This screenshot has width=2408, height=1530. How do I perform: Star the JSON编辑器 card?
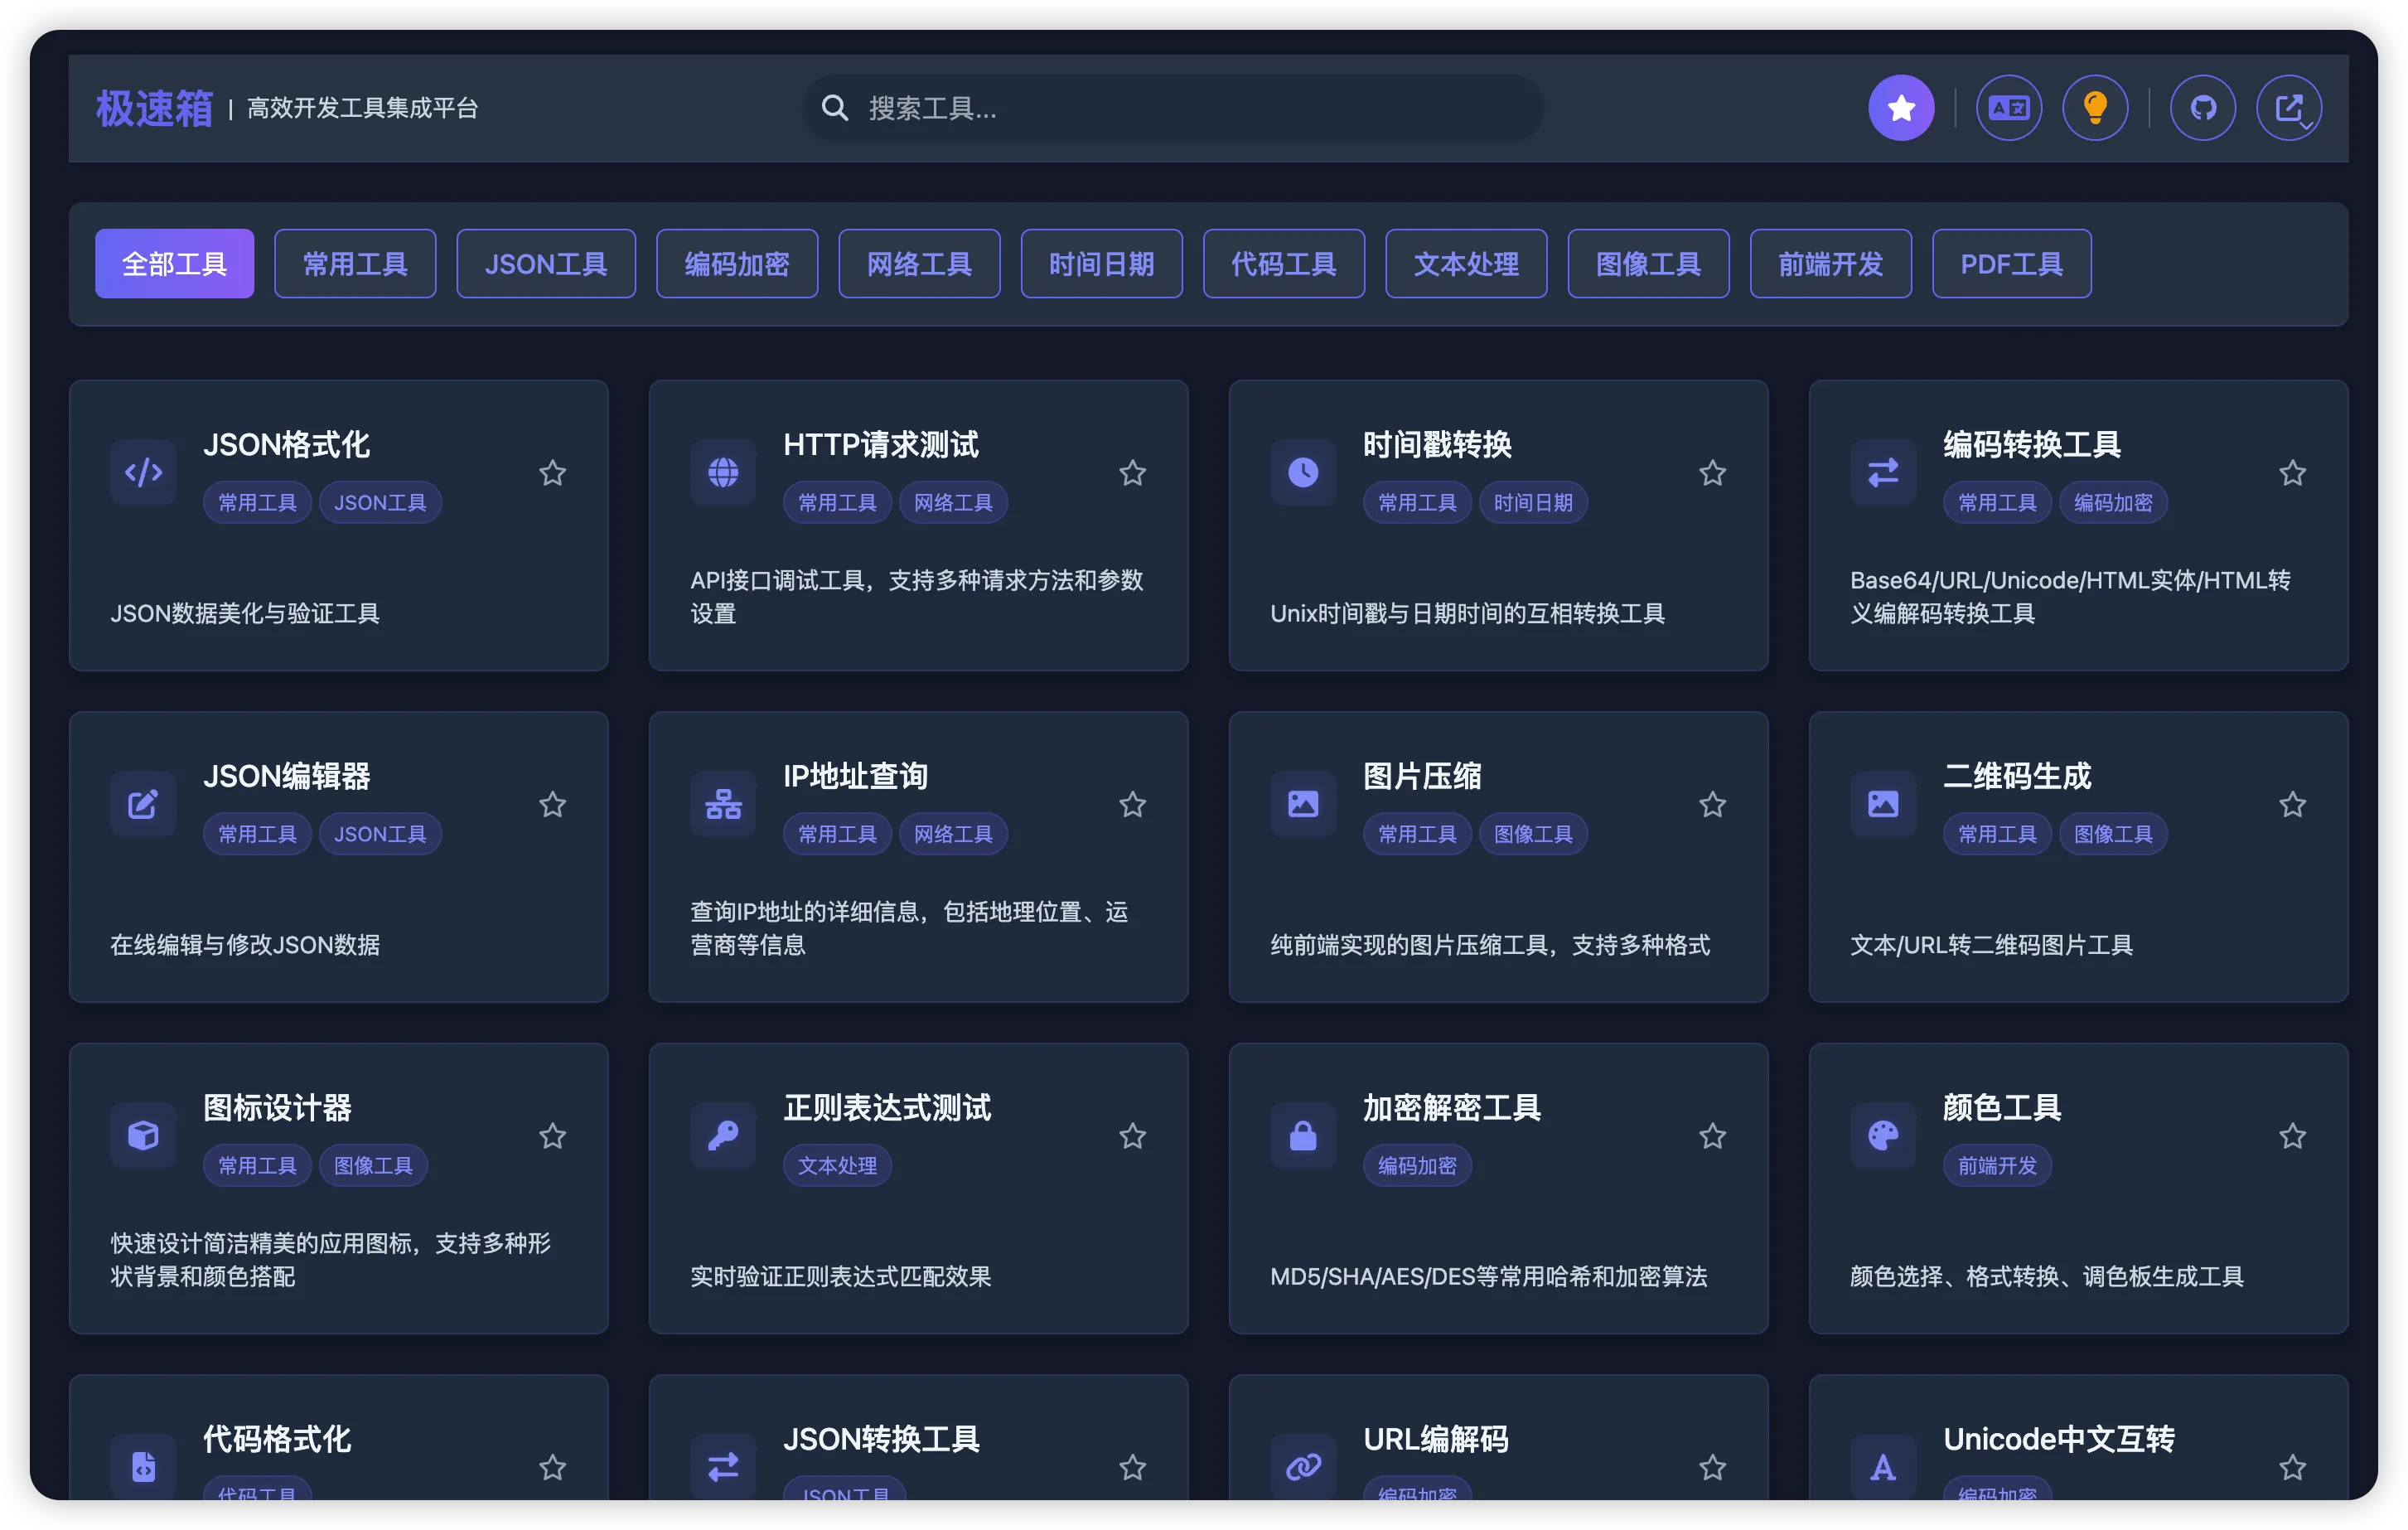553,804
